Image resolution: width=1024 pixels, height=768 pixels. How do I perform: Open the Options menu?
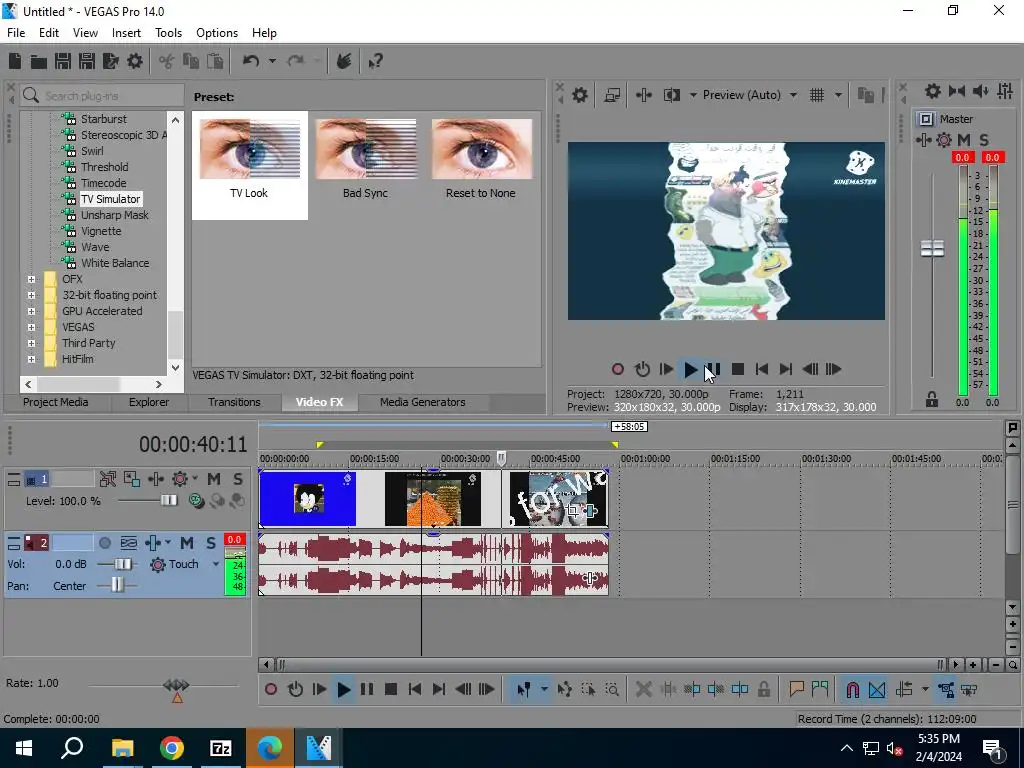(x=217, y=33)
